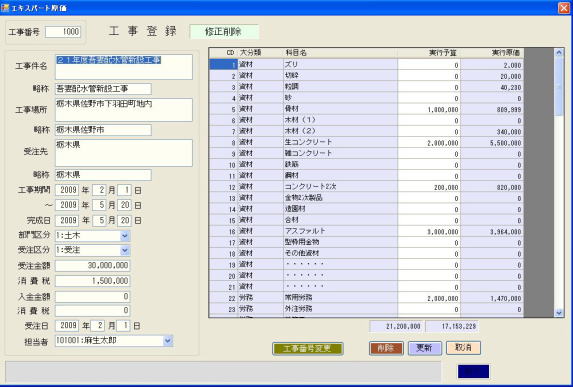Image resolution: width=573 pixels, height=387 pixels.
Task: Click the 工事場所 text box
Action: (x=124, y=110)
